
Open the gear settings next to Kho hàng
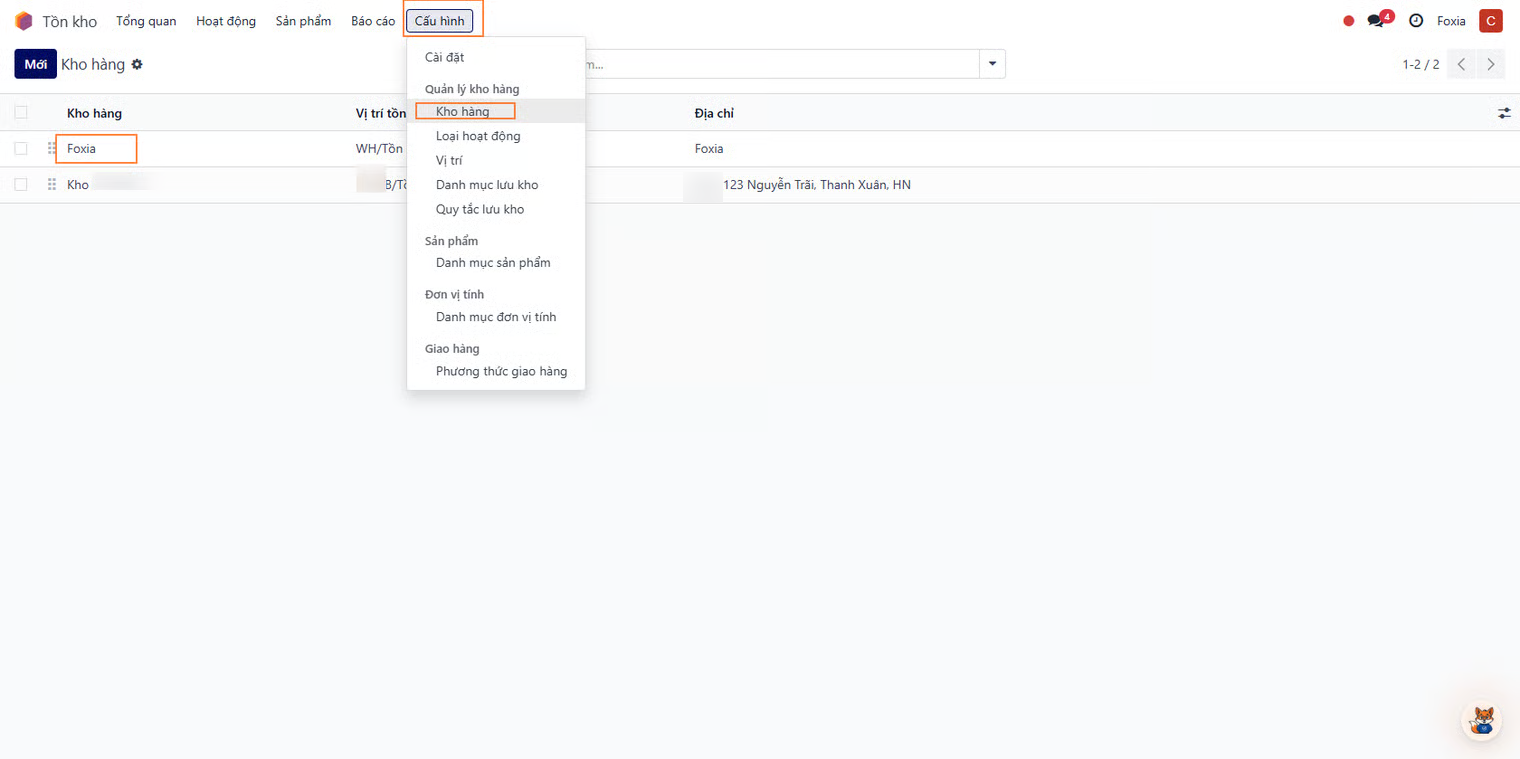(x=137, y=64)
